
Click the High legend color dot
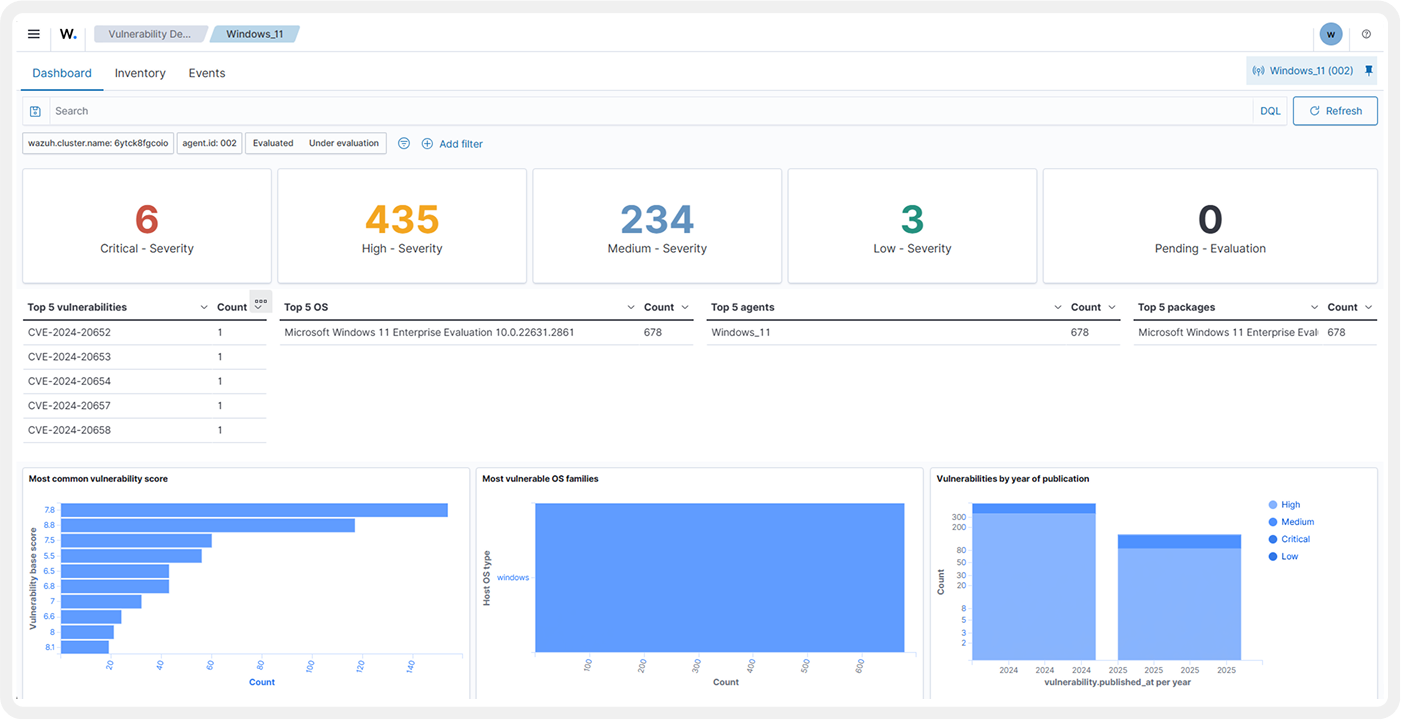[x=1273, y=505]
